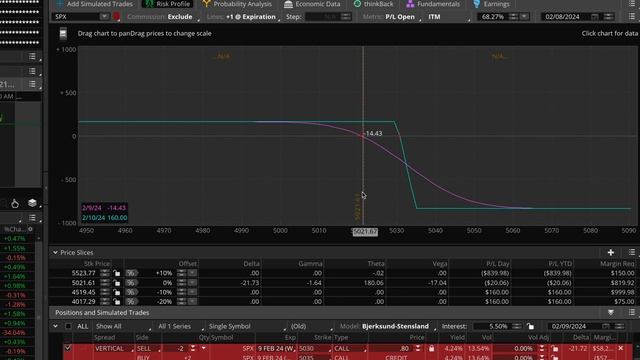The height and width of the screenshot is (360, 640).
Task: Adjust the stock price stepper for 5523.77
Action: tap(105, 273)
